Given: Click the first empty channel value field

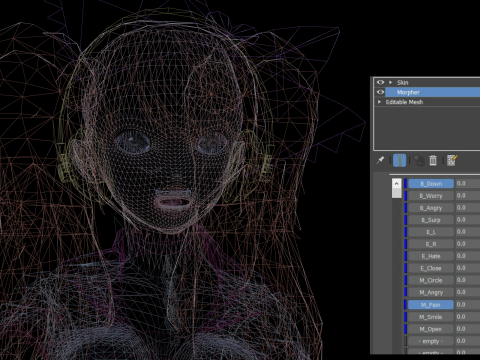Looking at the screenshot, I should [x=468, y=341].
